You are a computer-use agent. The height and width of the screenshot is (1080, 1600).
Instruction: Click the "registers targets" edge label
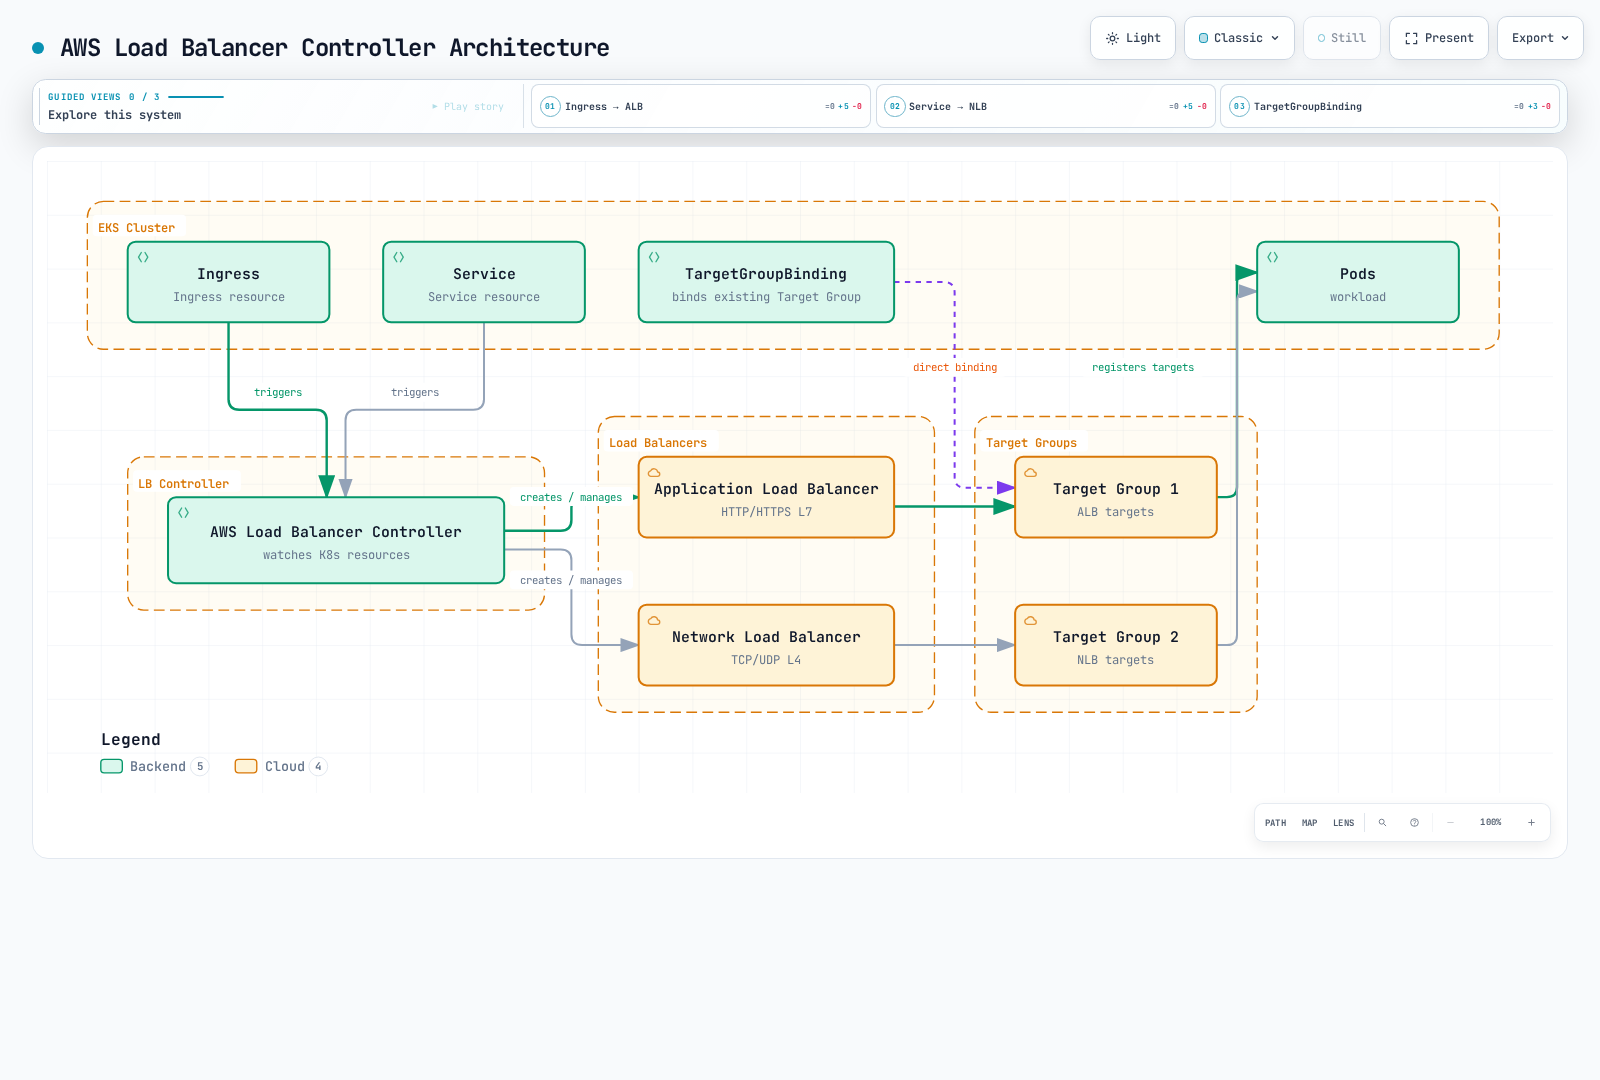pyautogui.click(x=1143, y=368)
